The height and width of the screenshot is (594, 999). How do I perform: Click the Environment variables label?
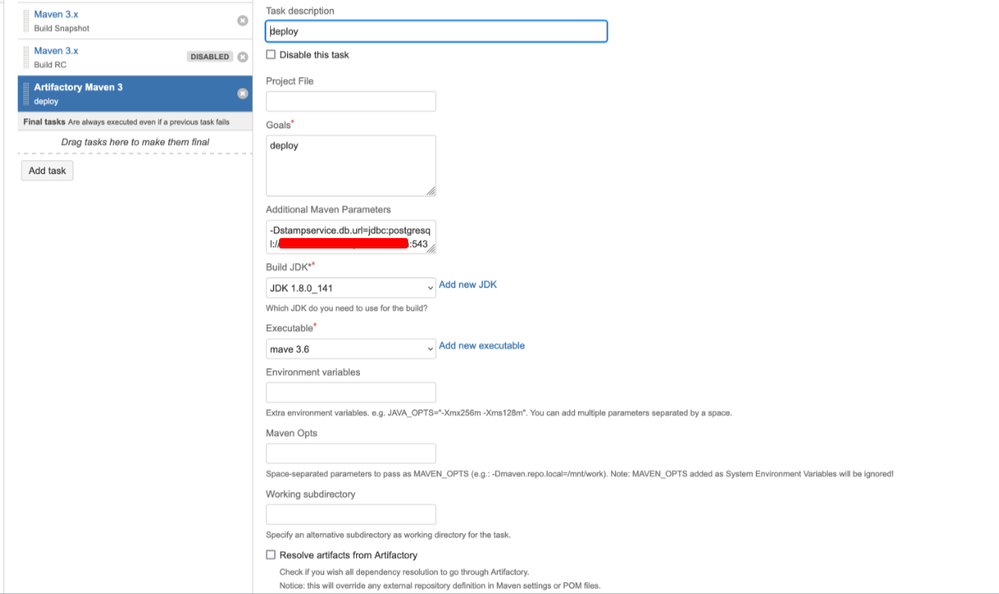[x=313, y=372]
